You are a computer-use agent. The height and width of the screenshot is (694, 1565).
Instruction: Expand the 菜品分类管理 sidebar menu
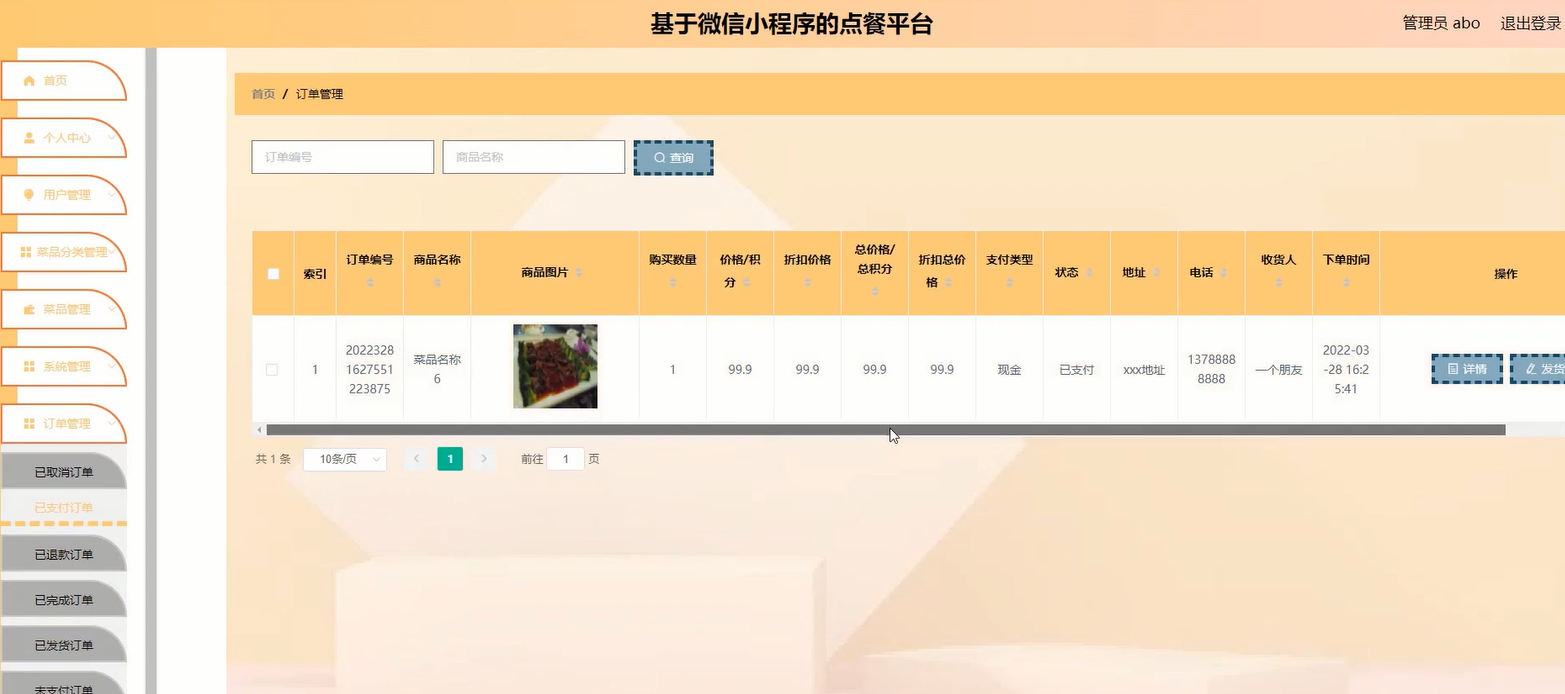point(63,252)
